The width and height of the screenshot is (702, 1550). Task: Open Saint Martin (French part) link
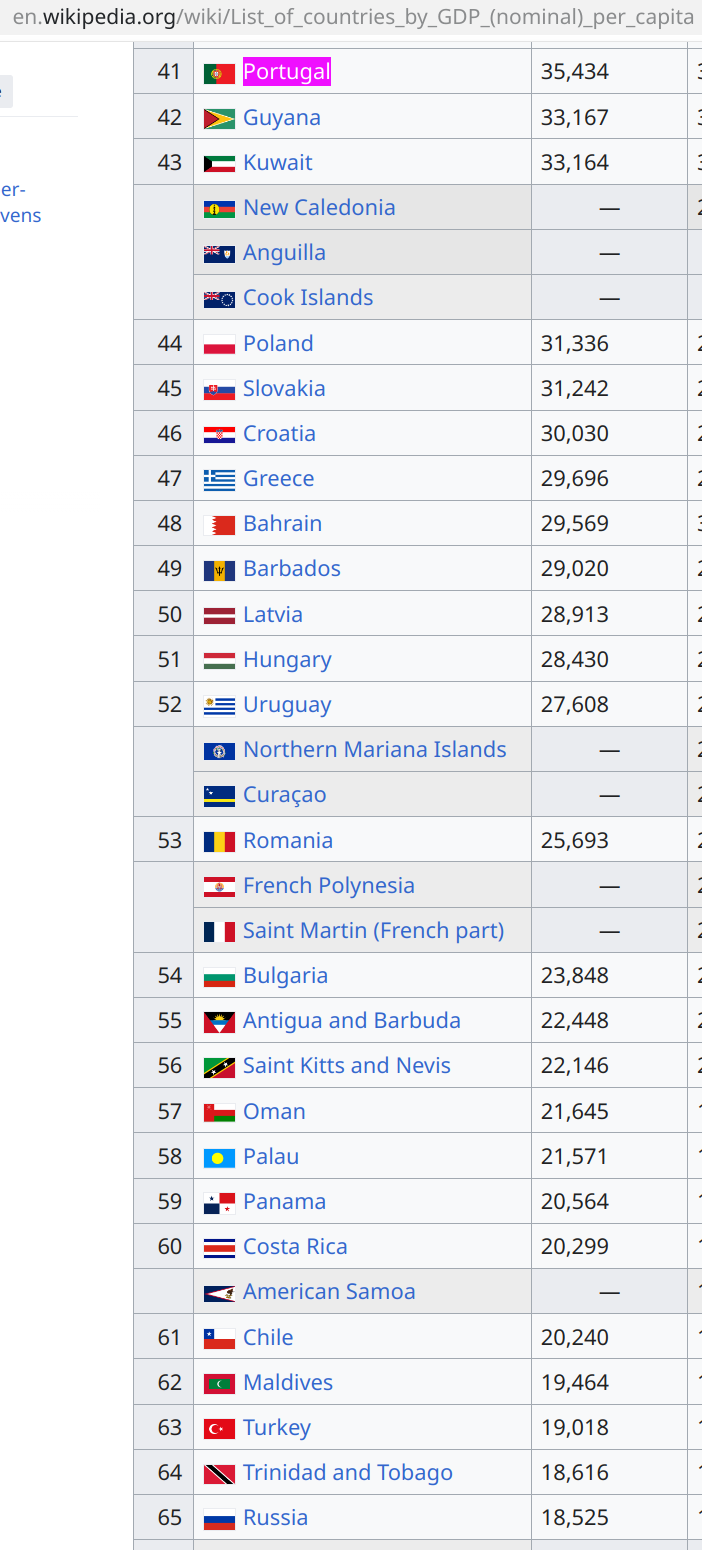[374, 931]
